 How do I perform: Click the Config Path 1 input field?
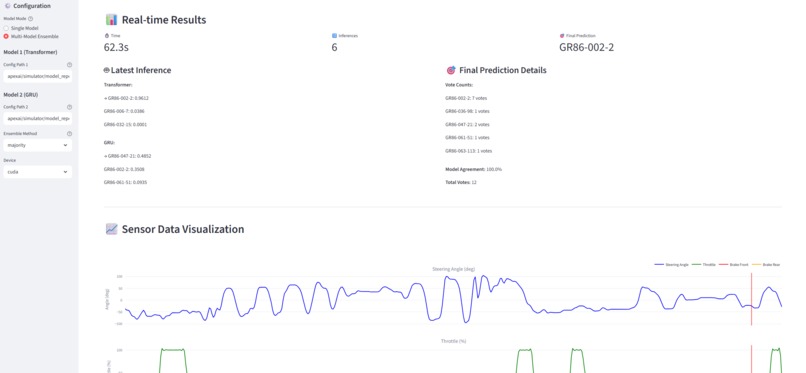tap(37, 77)
